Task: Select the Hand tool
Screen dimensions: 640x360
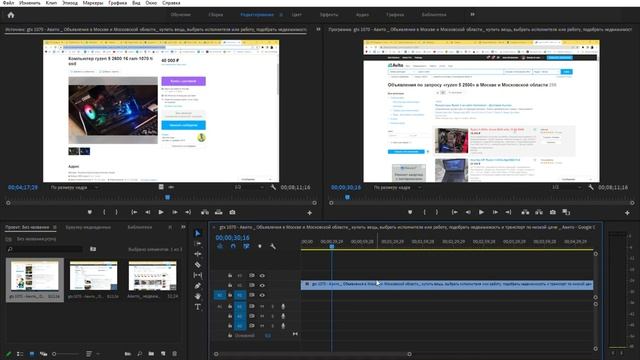Action: [198, 296]
